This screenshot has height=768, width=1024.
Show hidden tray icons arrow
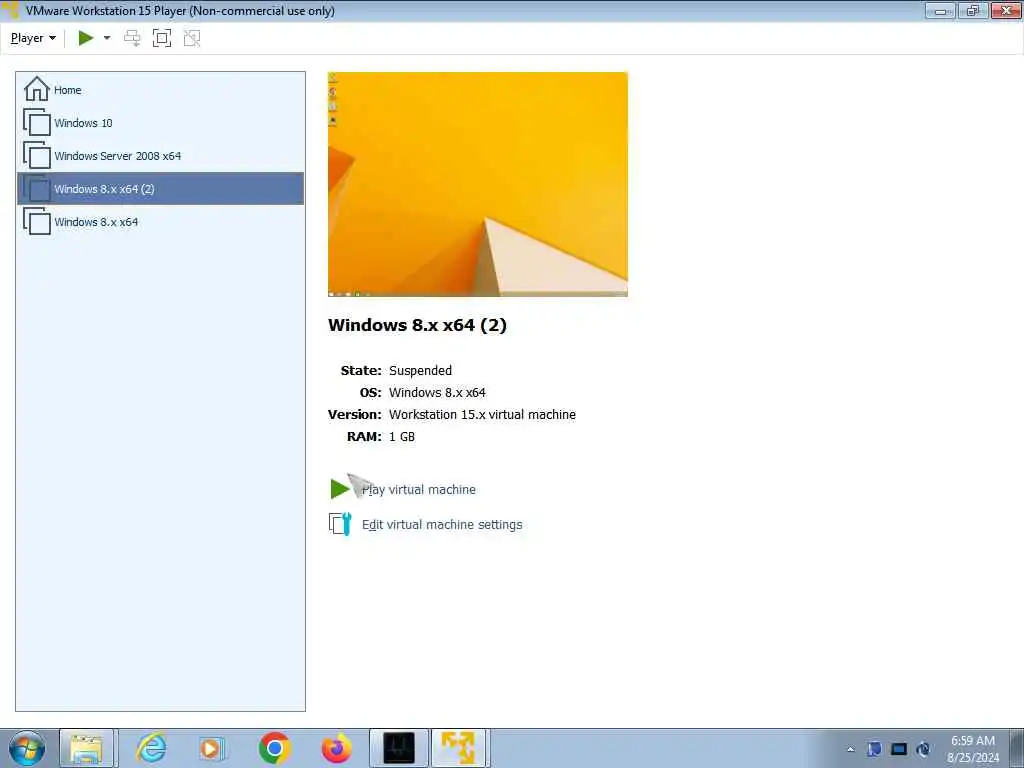[850, 749]
